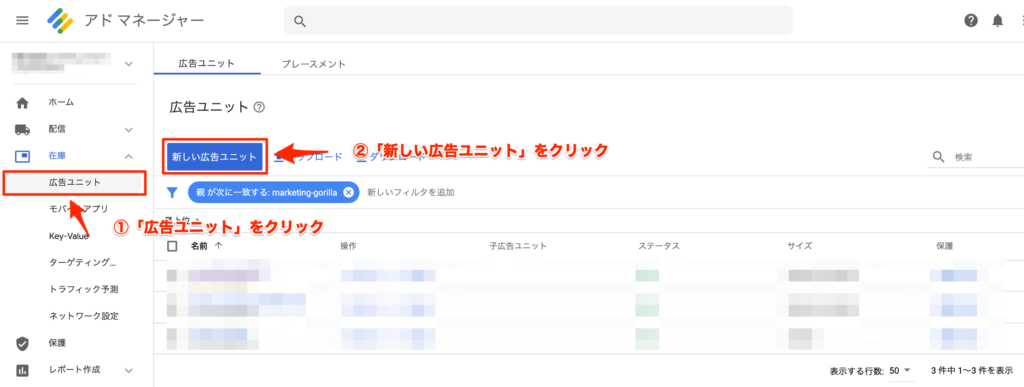Open the hamburger main menu

tap(22, 21)
